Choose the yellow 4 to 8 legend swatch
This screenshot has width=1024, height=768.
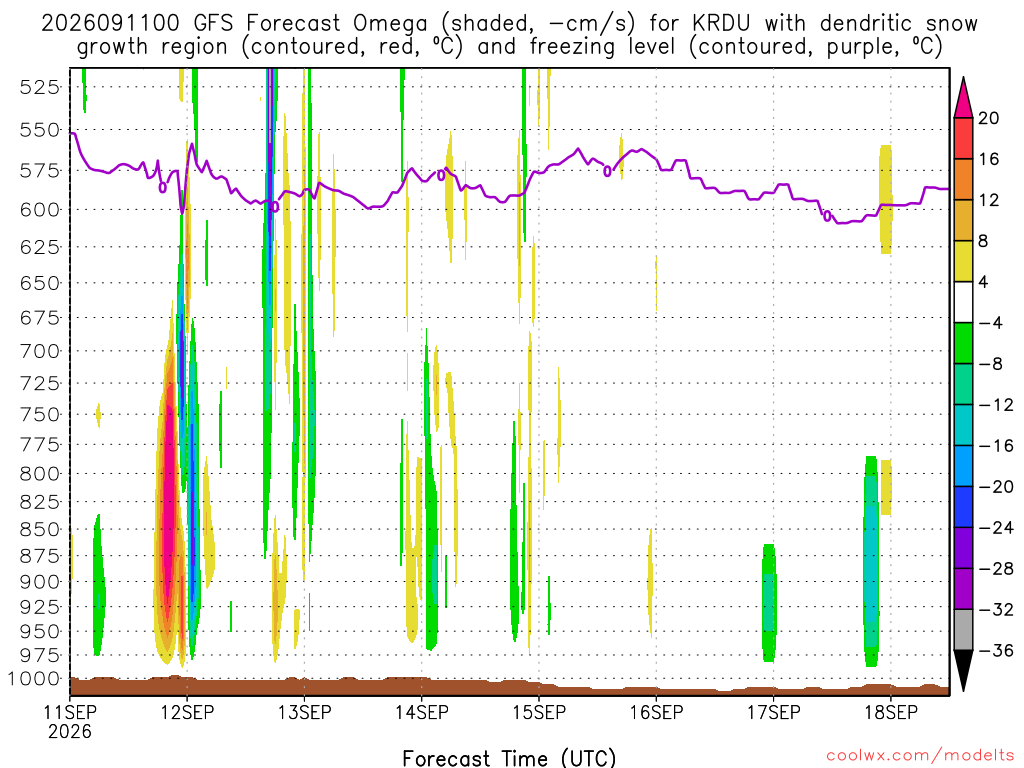963,261
